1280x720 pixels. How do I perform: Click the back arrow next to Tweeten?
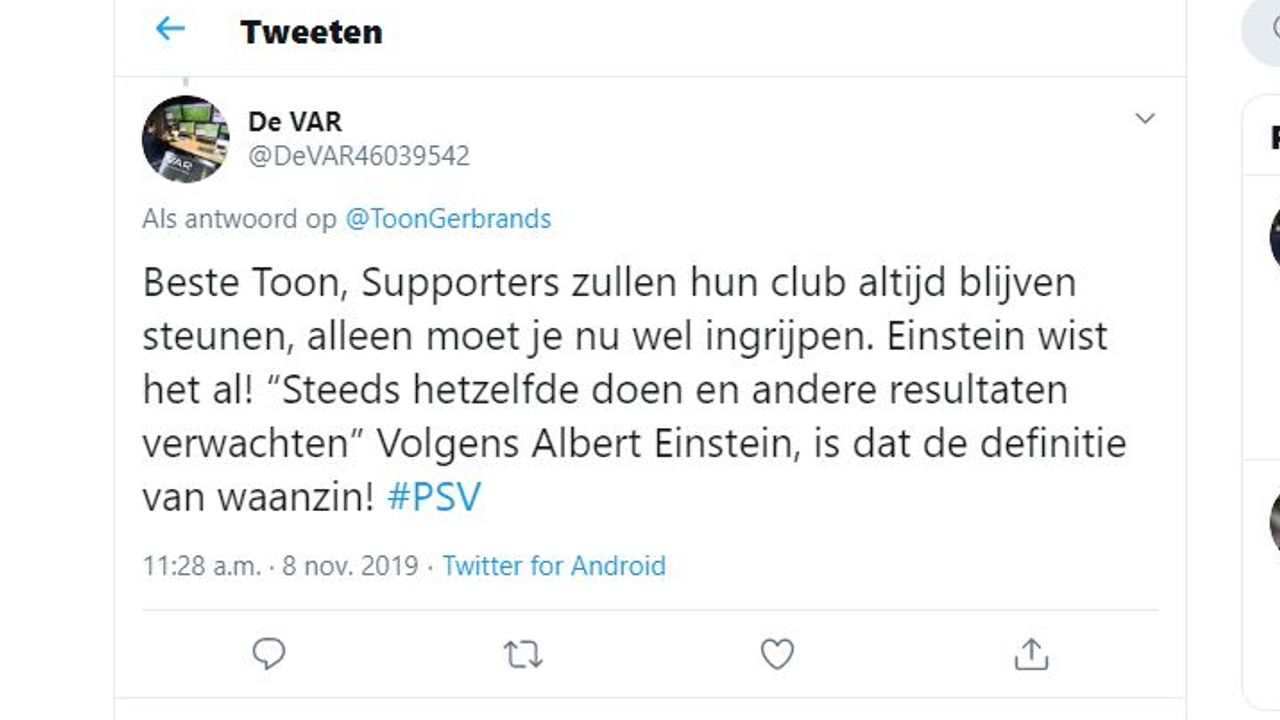[170, 30]
